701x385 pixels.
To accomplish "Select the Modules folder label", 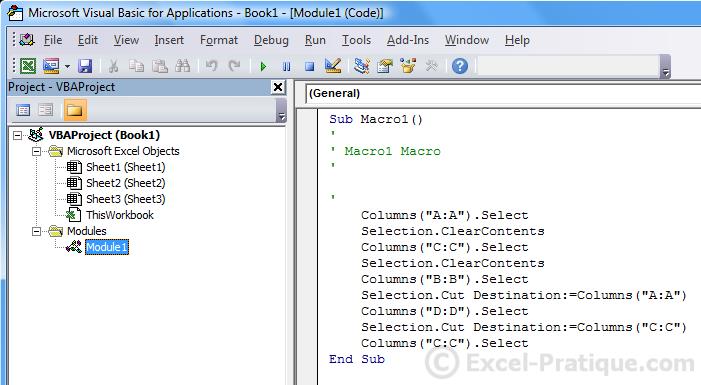I will click(87, 231).
